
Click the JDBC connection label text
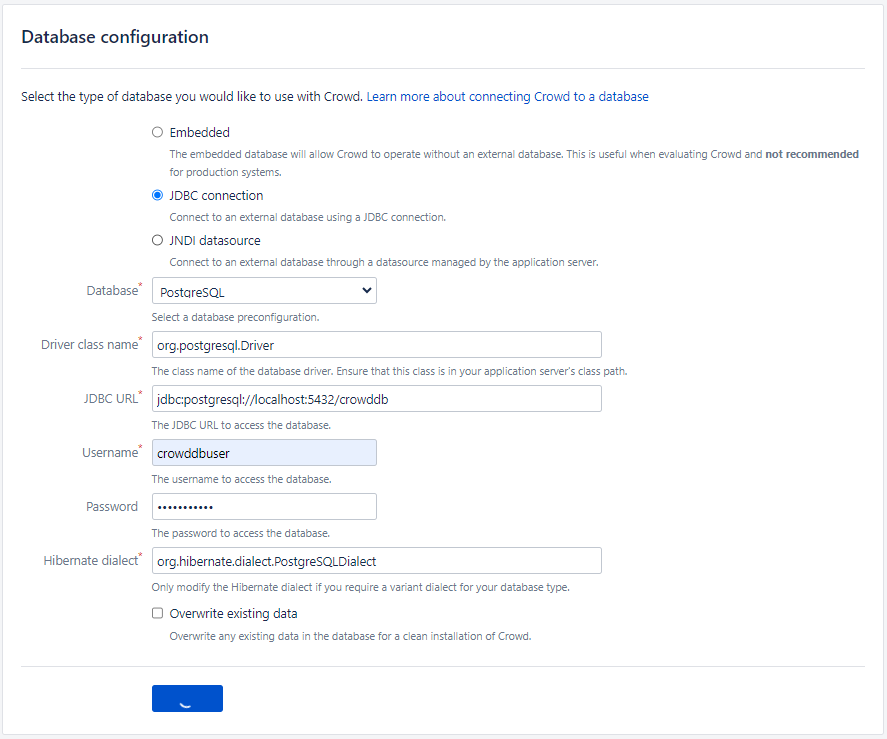click(x=216, y=196)
